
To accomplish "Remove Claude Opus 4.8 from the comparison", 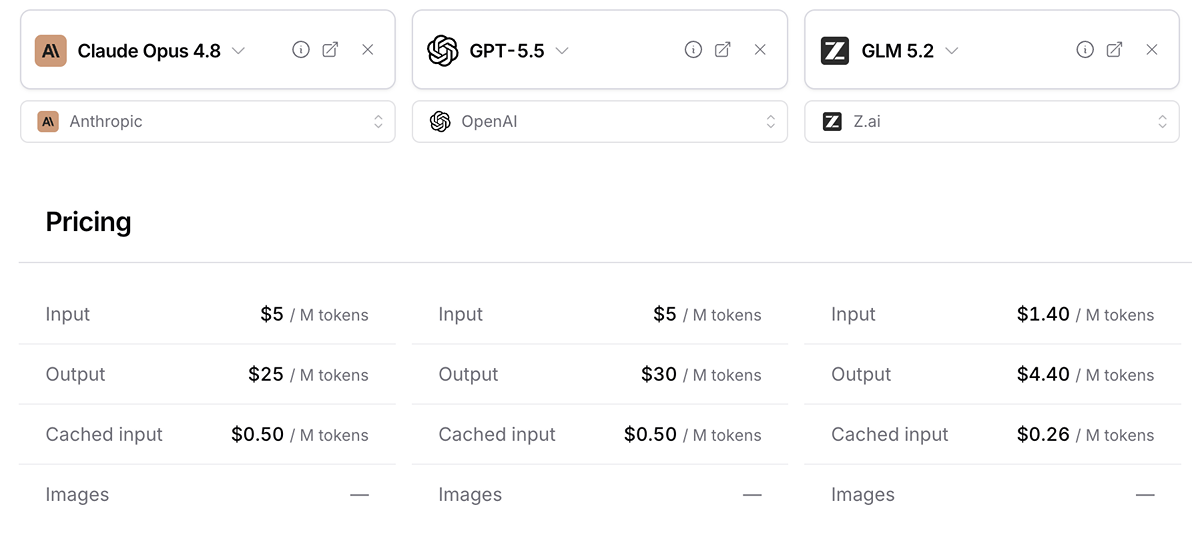I will click(x=368, y=50).
